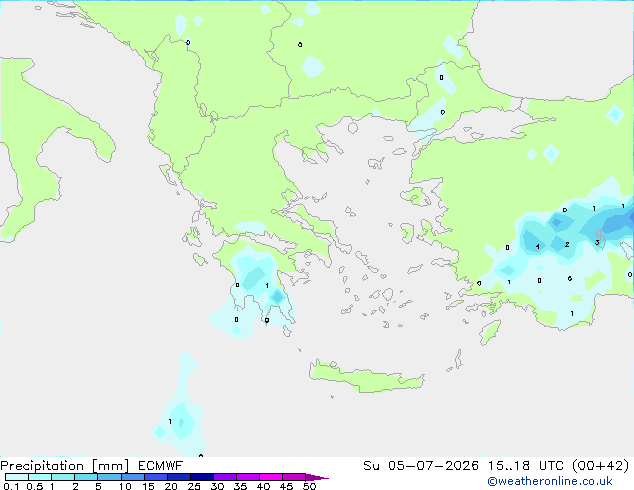Click the 'ECMWF' model label
Image resolution: width=634 pixels, height=490 pixels.
(161, 466)
